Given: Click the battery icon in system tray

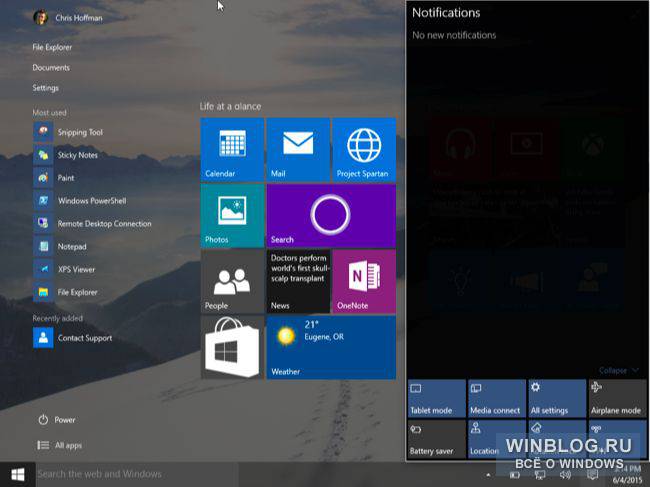Looking at the screenshot, I should coord(515,475).
